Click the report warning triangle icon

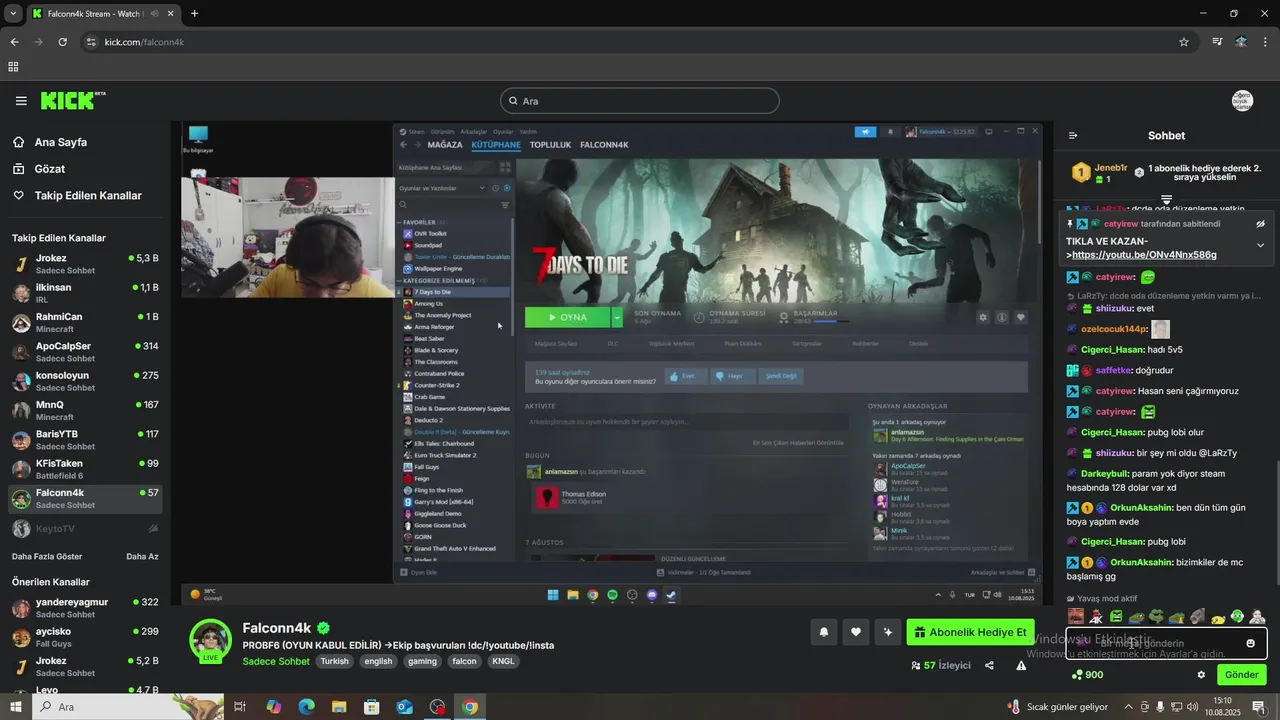point(1021,665)
